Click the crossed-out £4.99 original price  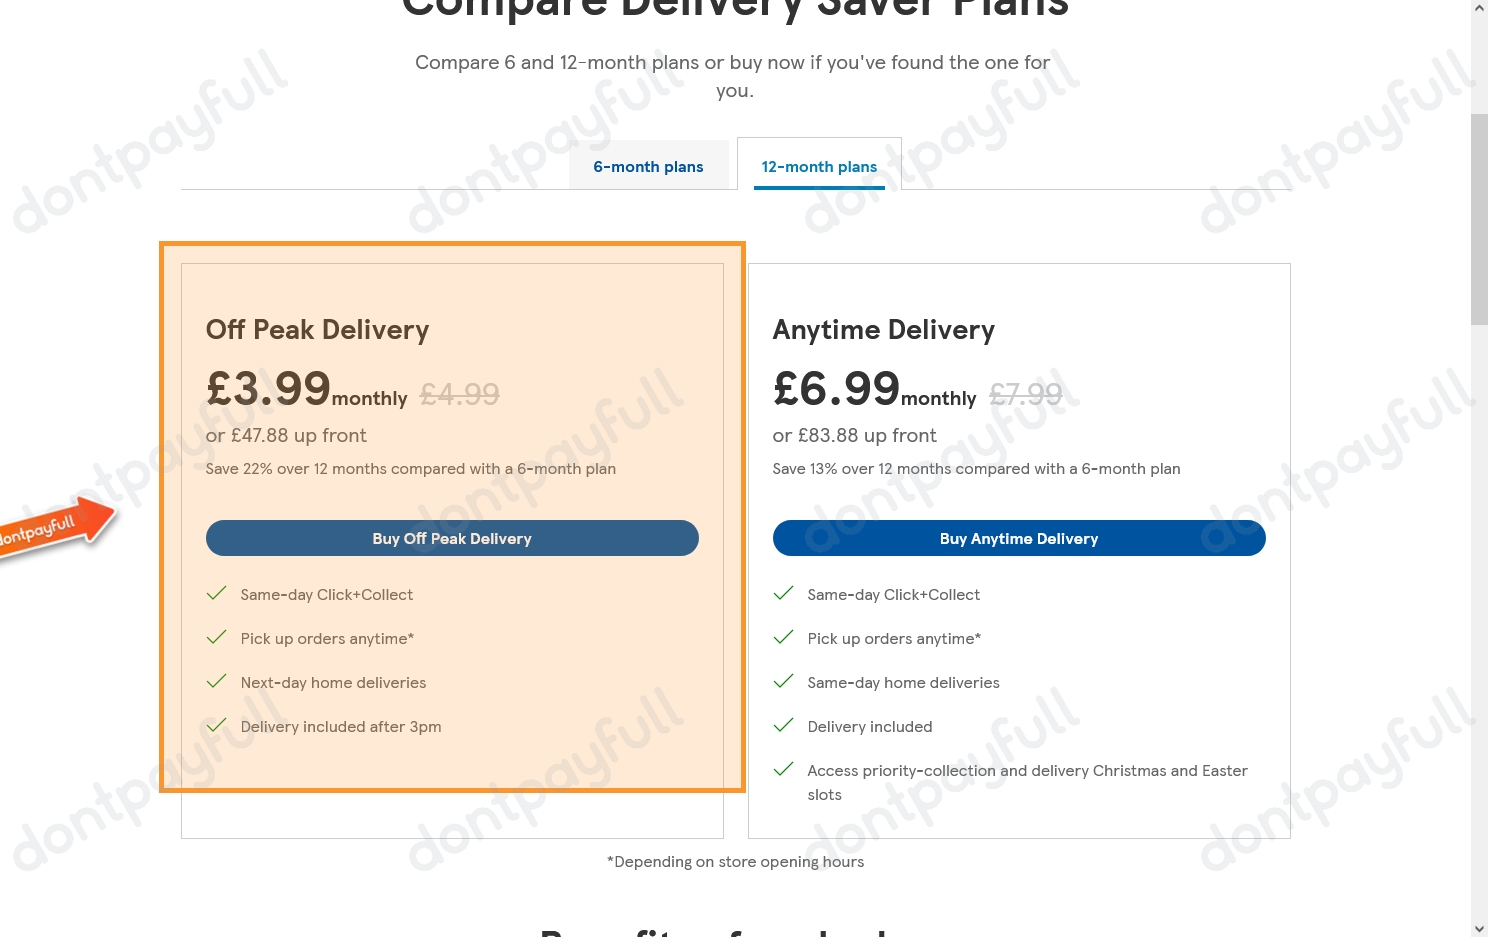(x=459, y=394)
